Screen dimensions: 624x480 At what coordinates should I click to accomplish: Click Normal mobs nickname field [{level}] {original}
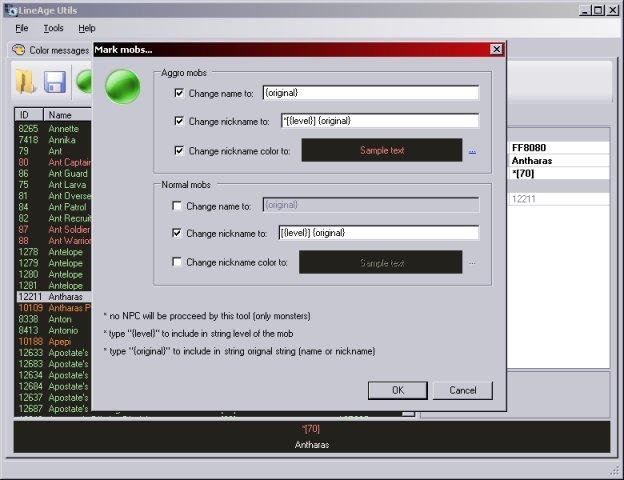[x=378, y=233]
